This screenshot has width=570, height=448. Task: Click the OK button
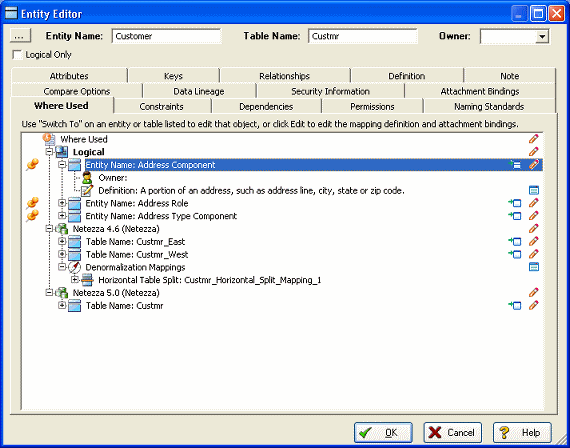pyautogui.click(x=383, y=432)
